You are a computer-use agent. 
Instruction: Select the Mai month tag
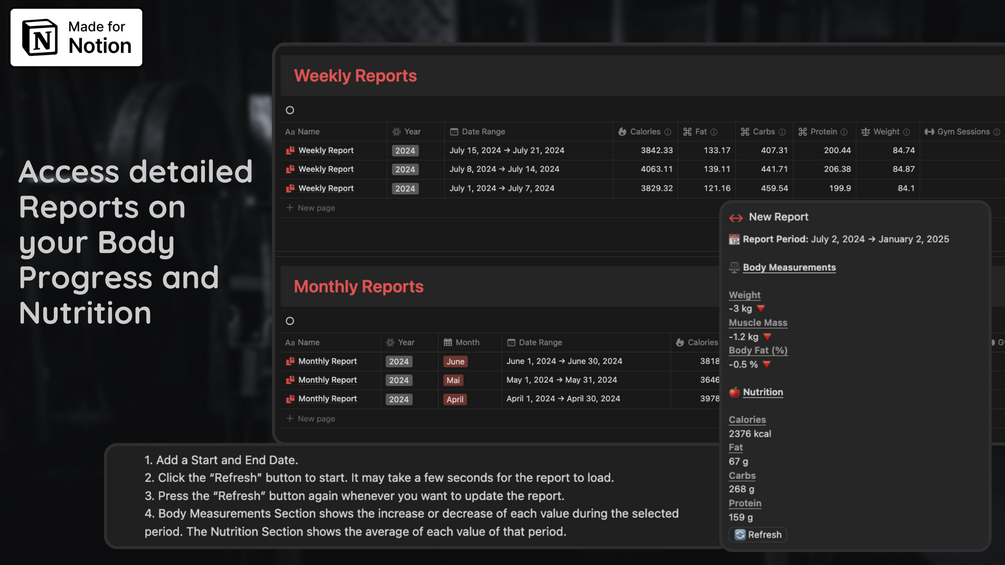coord(453,380)
